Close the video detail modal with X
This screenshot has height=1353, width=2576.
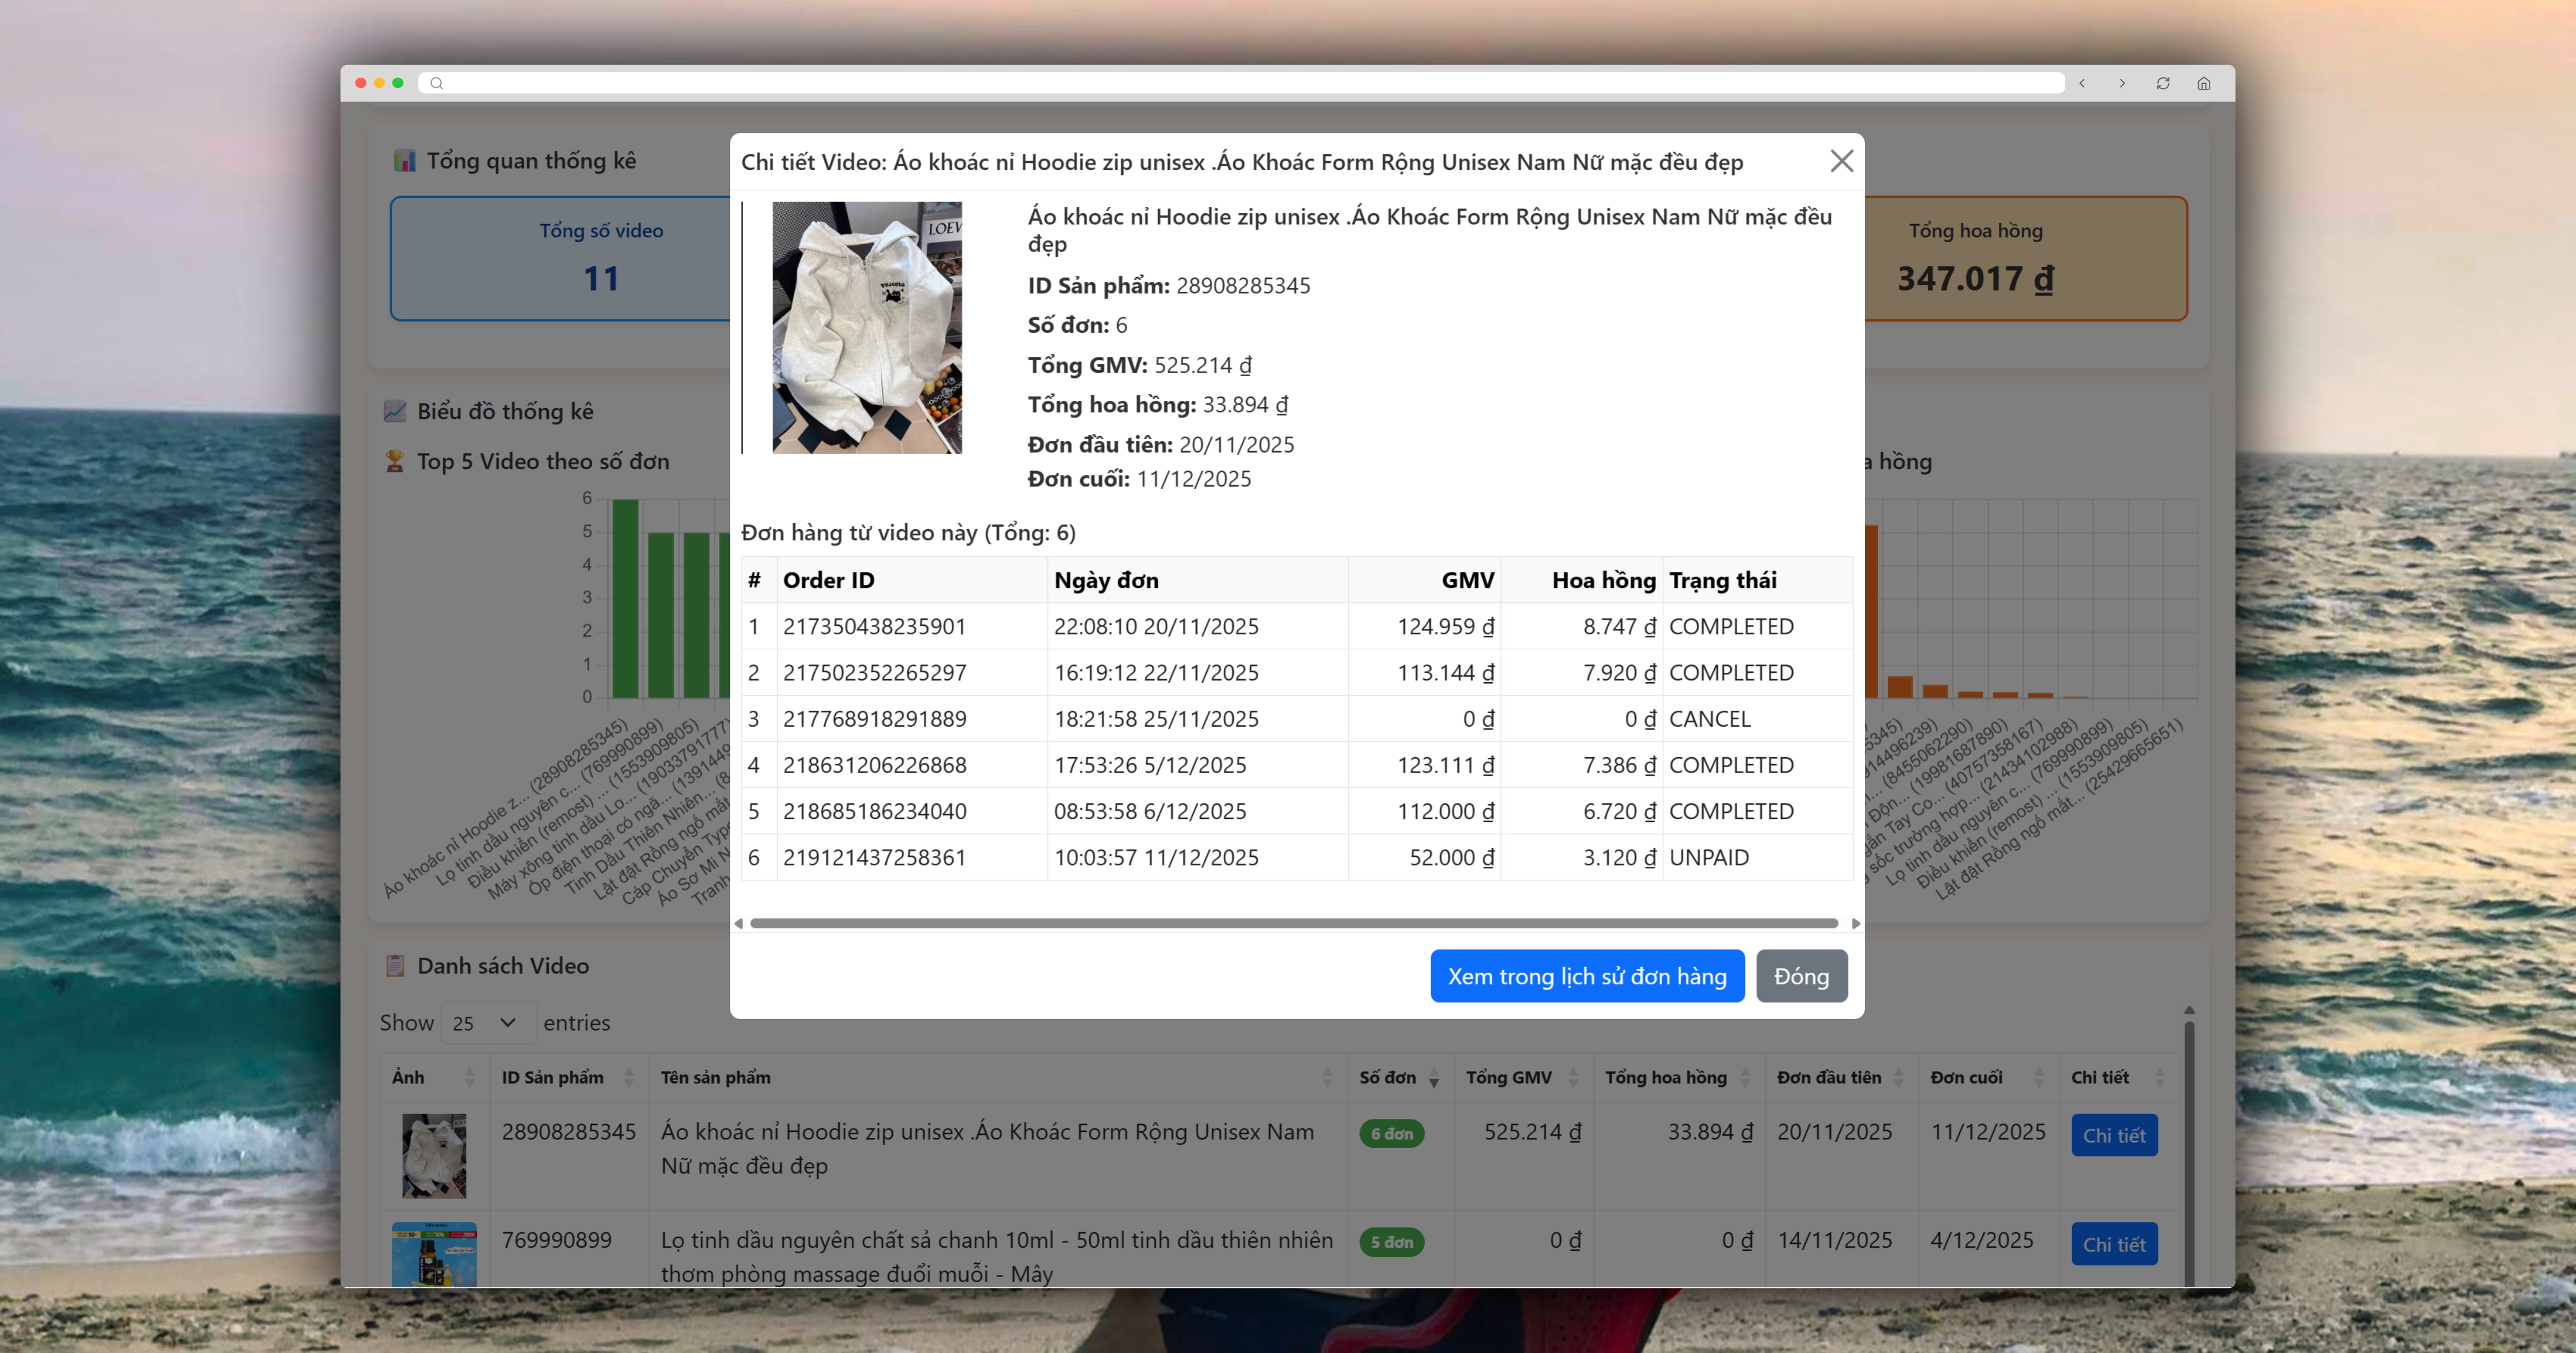(x=1841, y=161)
